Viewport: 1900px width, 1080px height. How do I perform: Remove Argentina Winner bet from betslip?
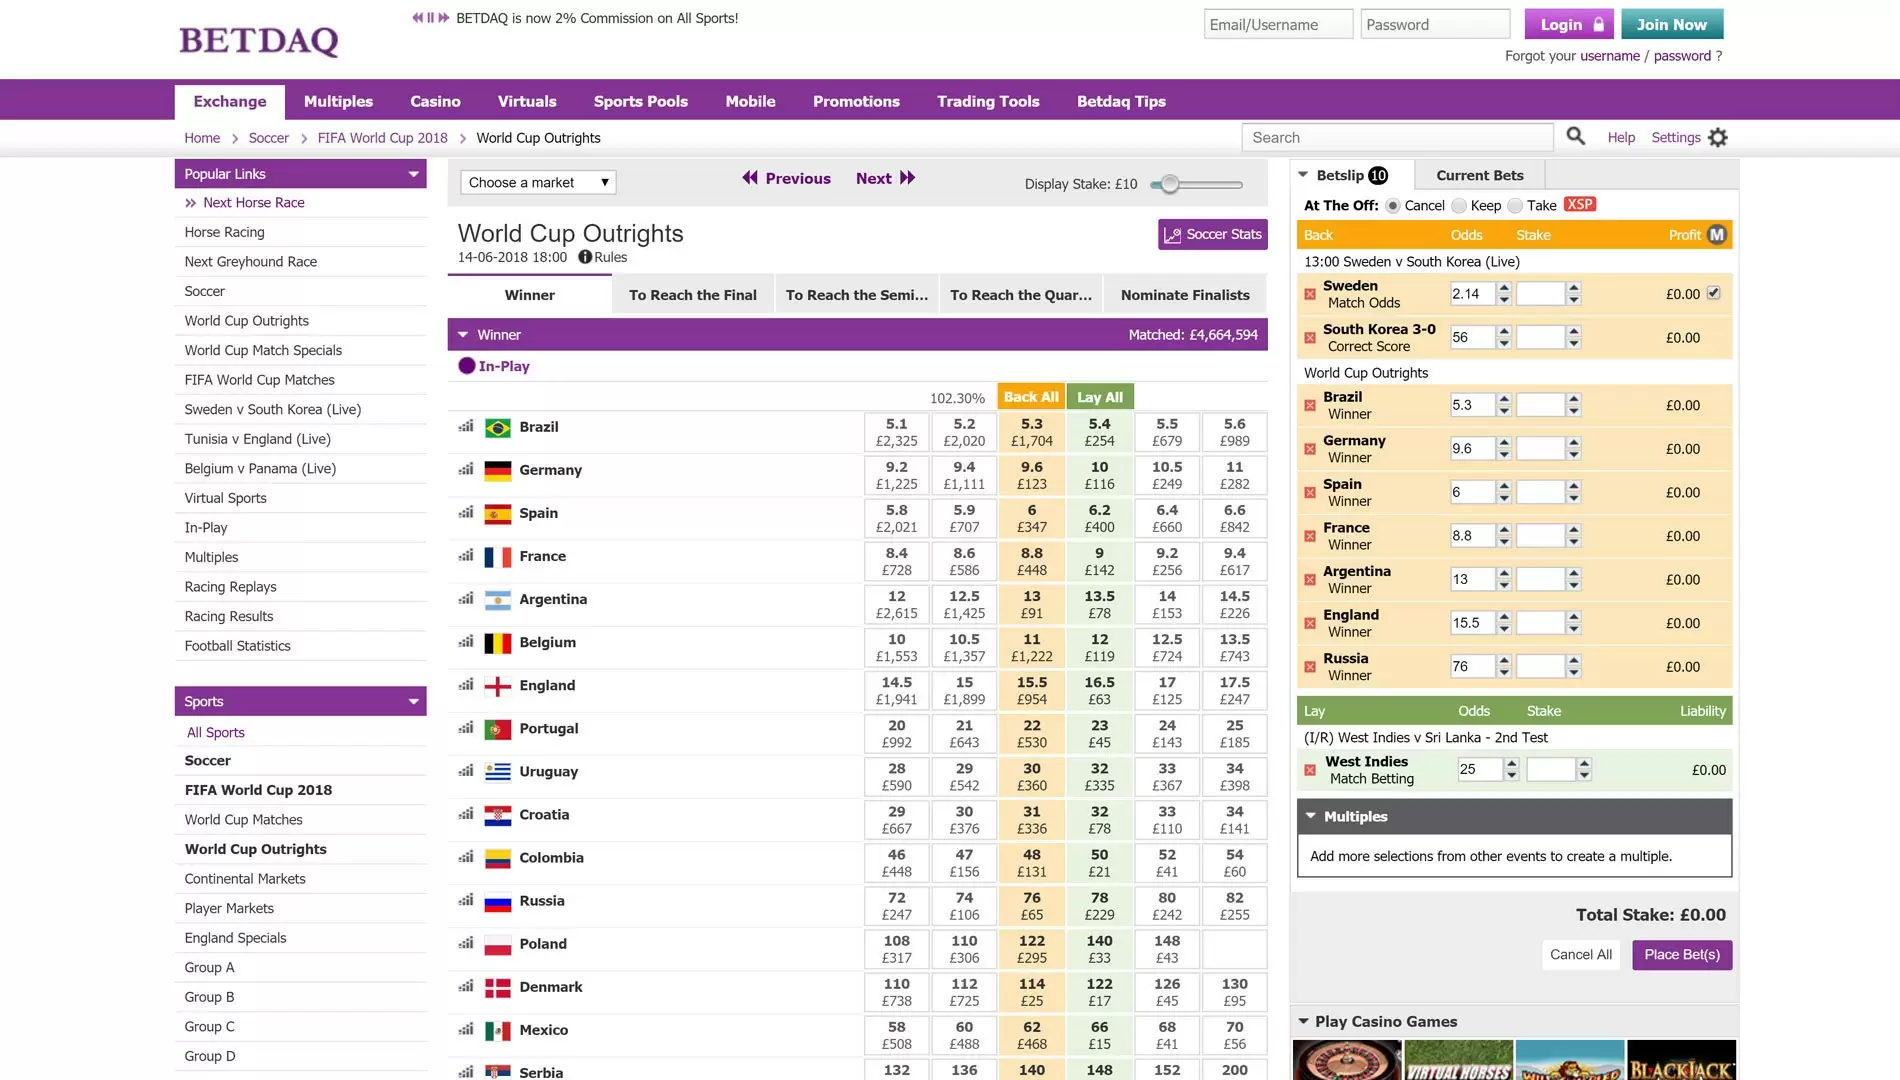pyautogui.click(x=1310, y=579)
